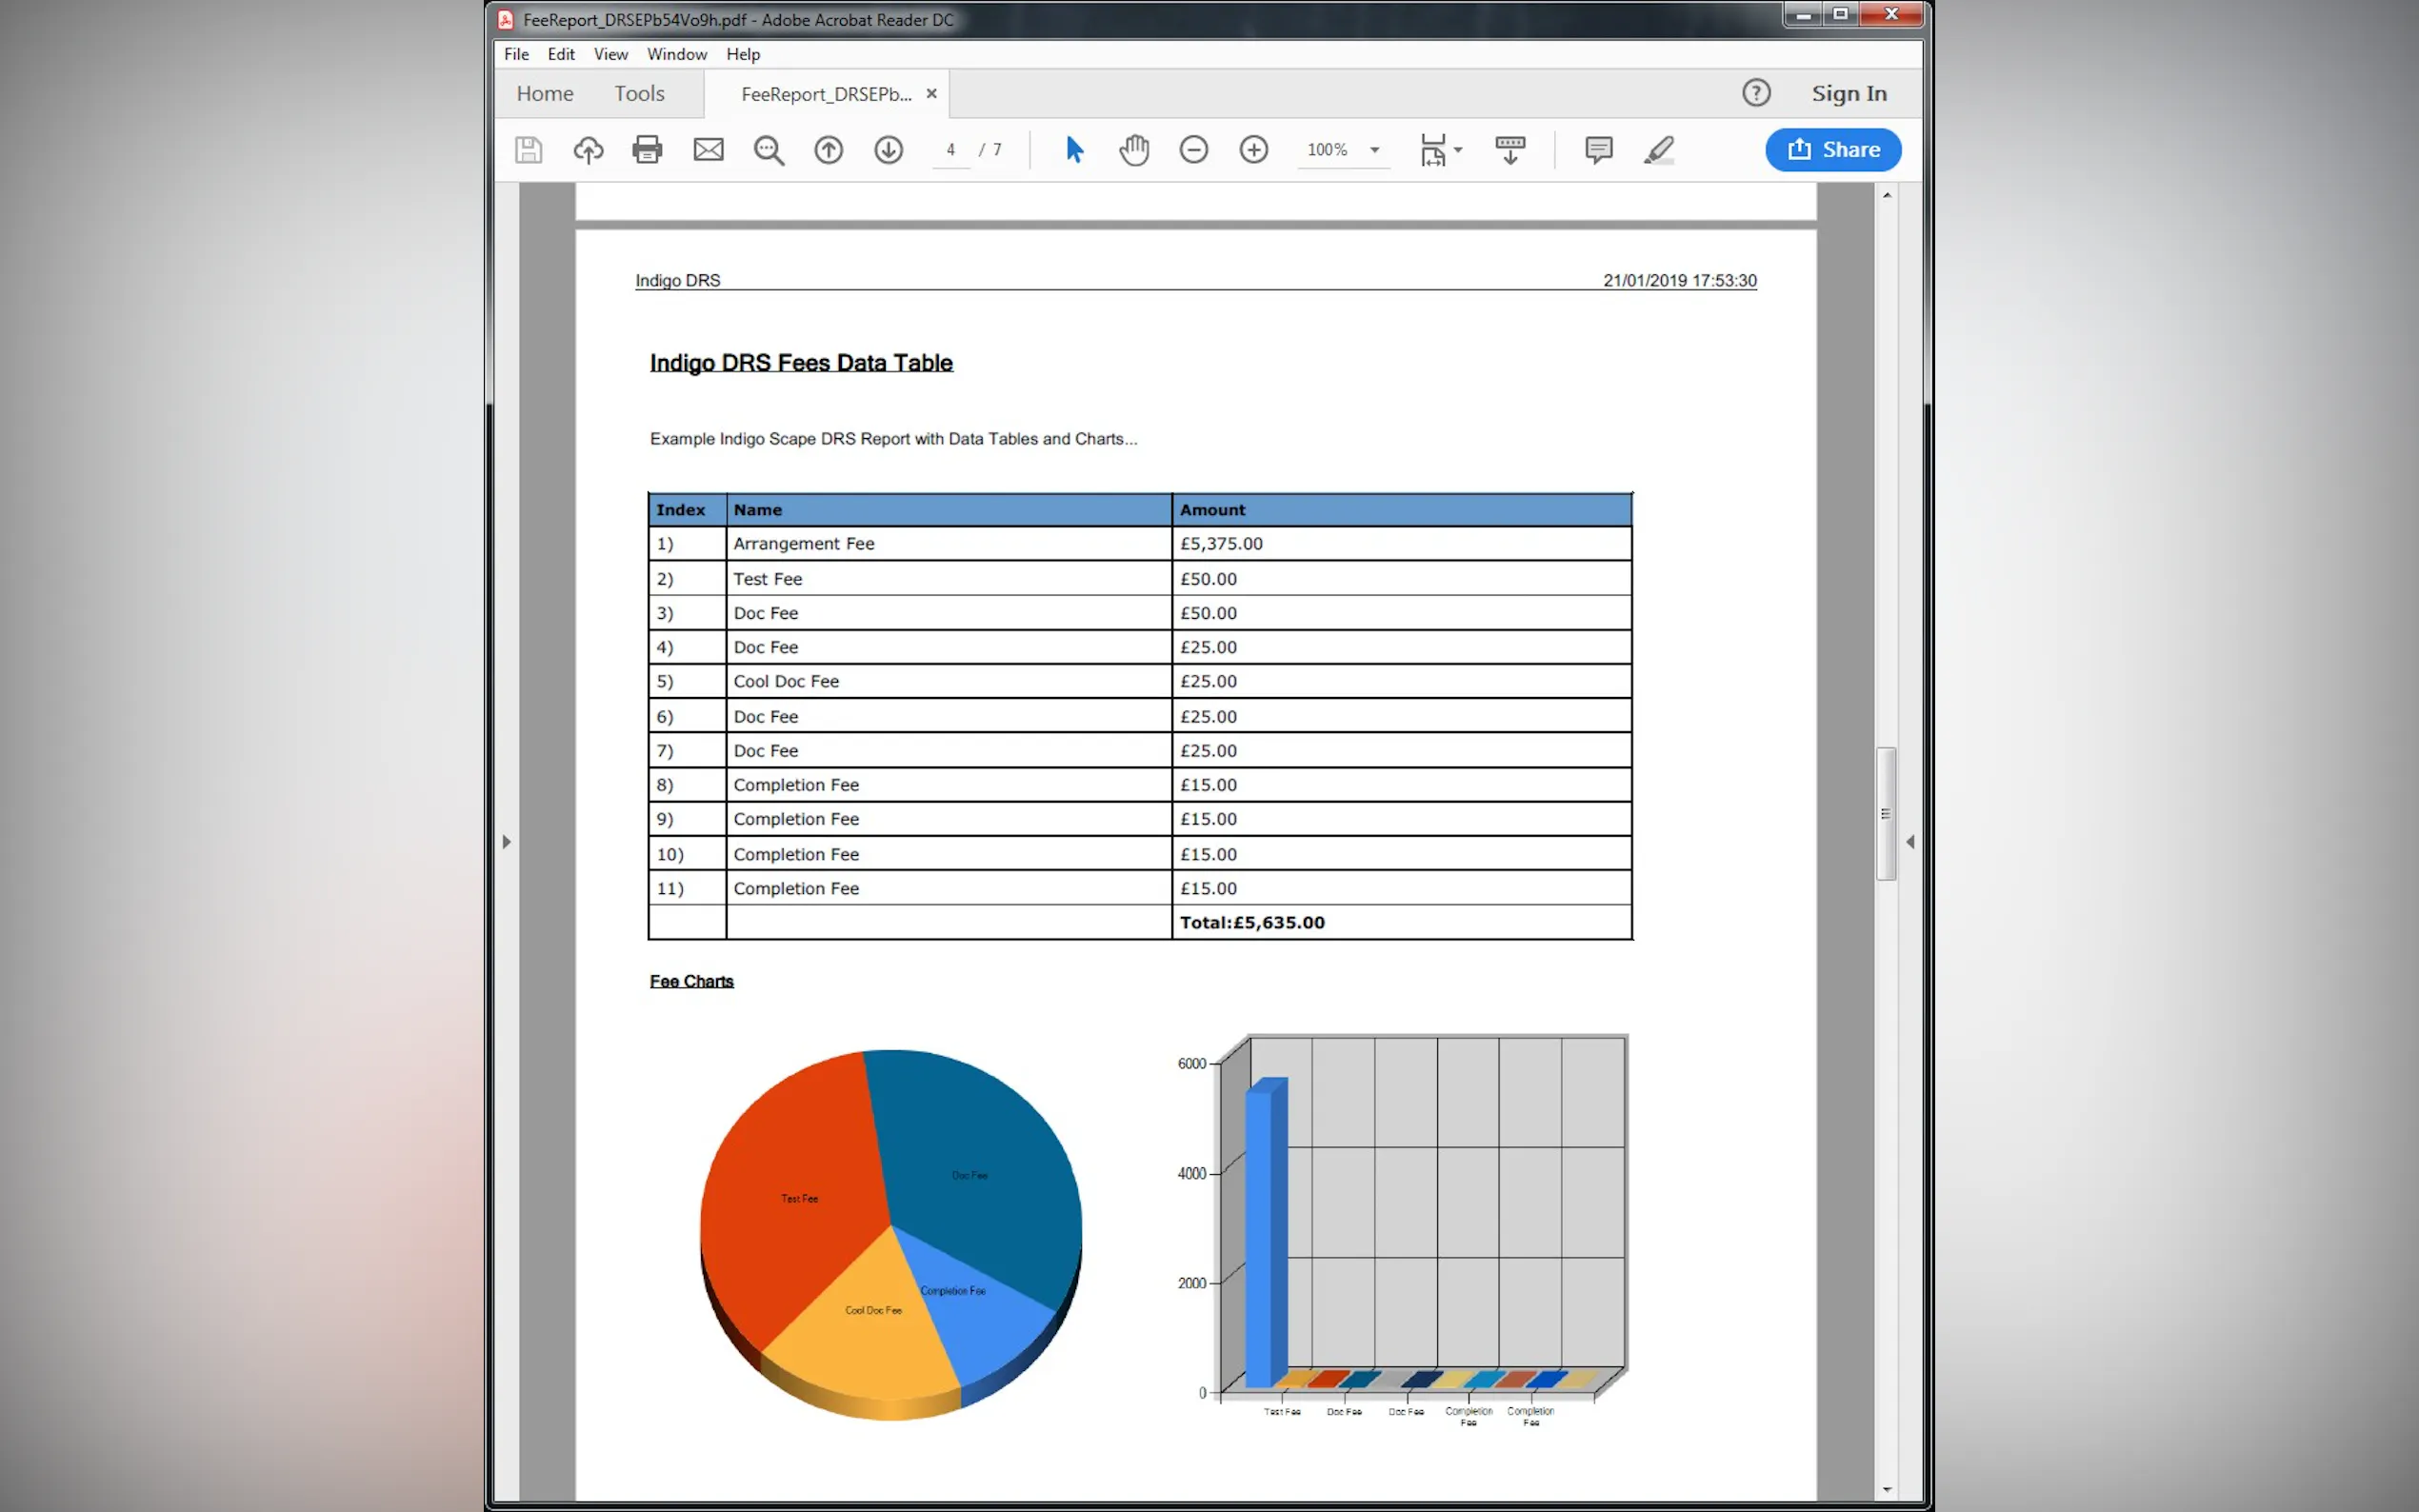Screen dimensions: 2419x1512
Task: Activate the Hand pan tool
Action: [x=1134, y=150]
